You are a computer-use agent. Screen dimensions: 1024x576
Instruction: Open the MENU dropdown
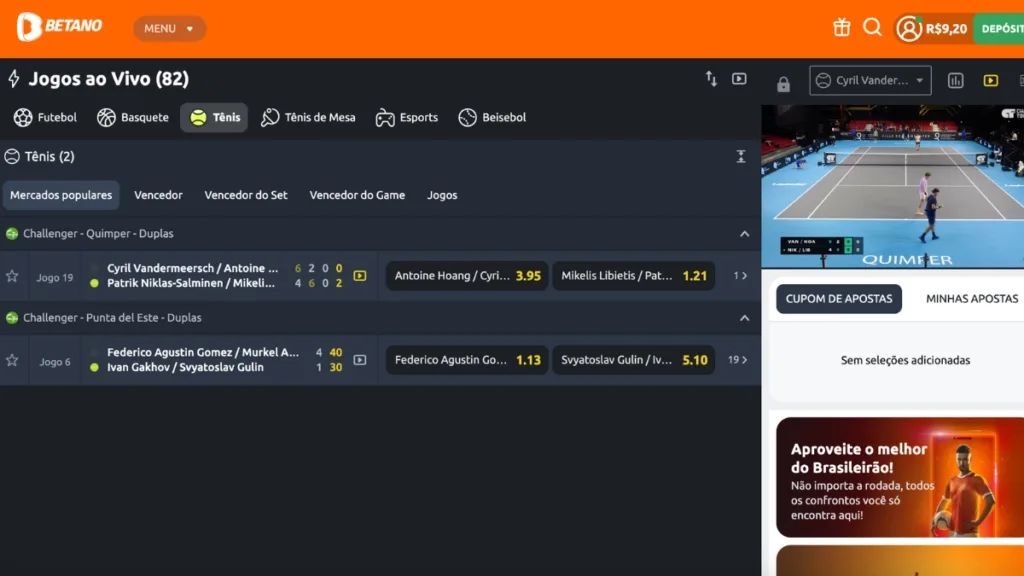(169, 29)
